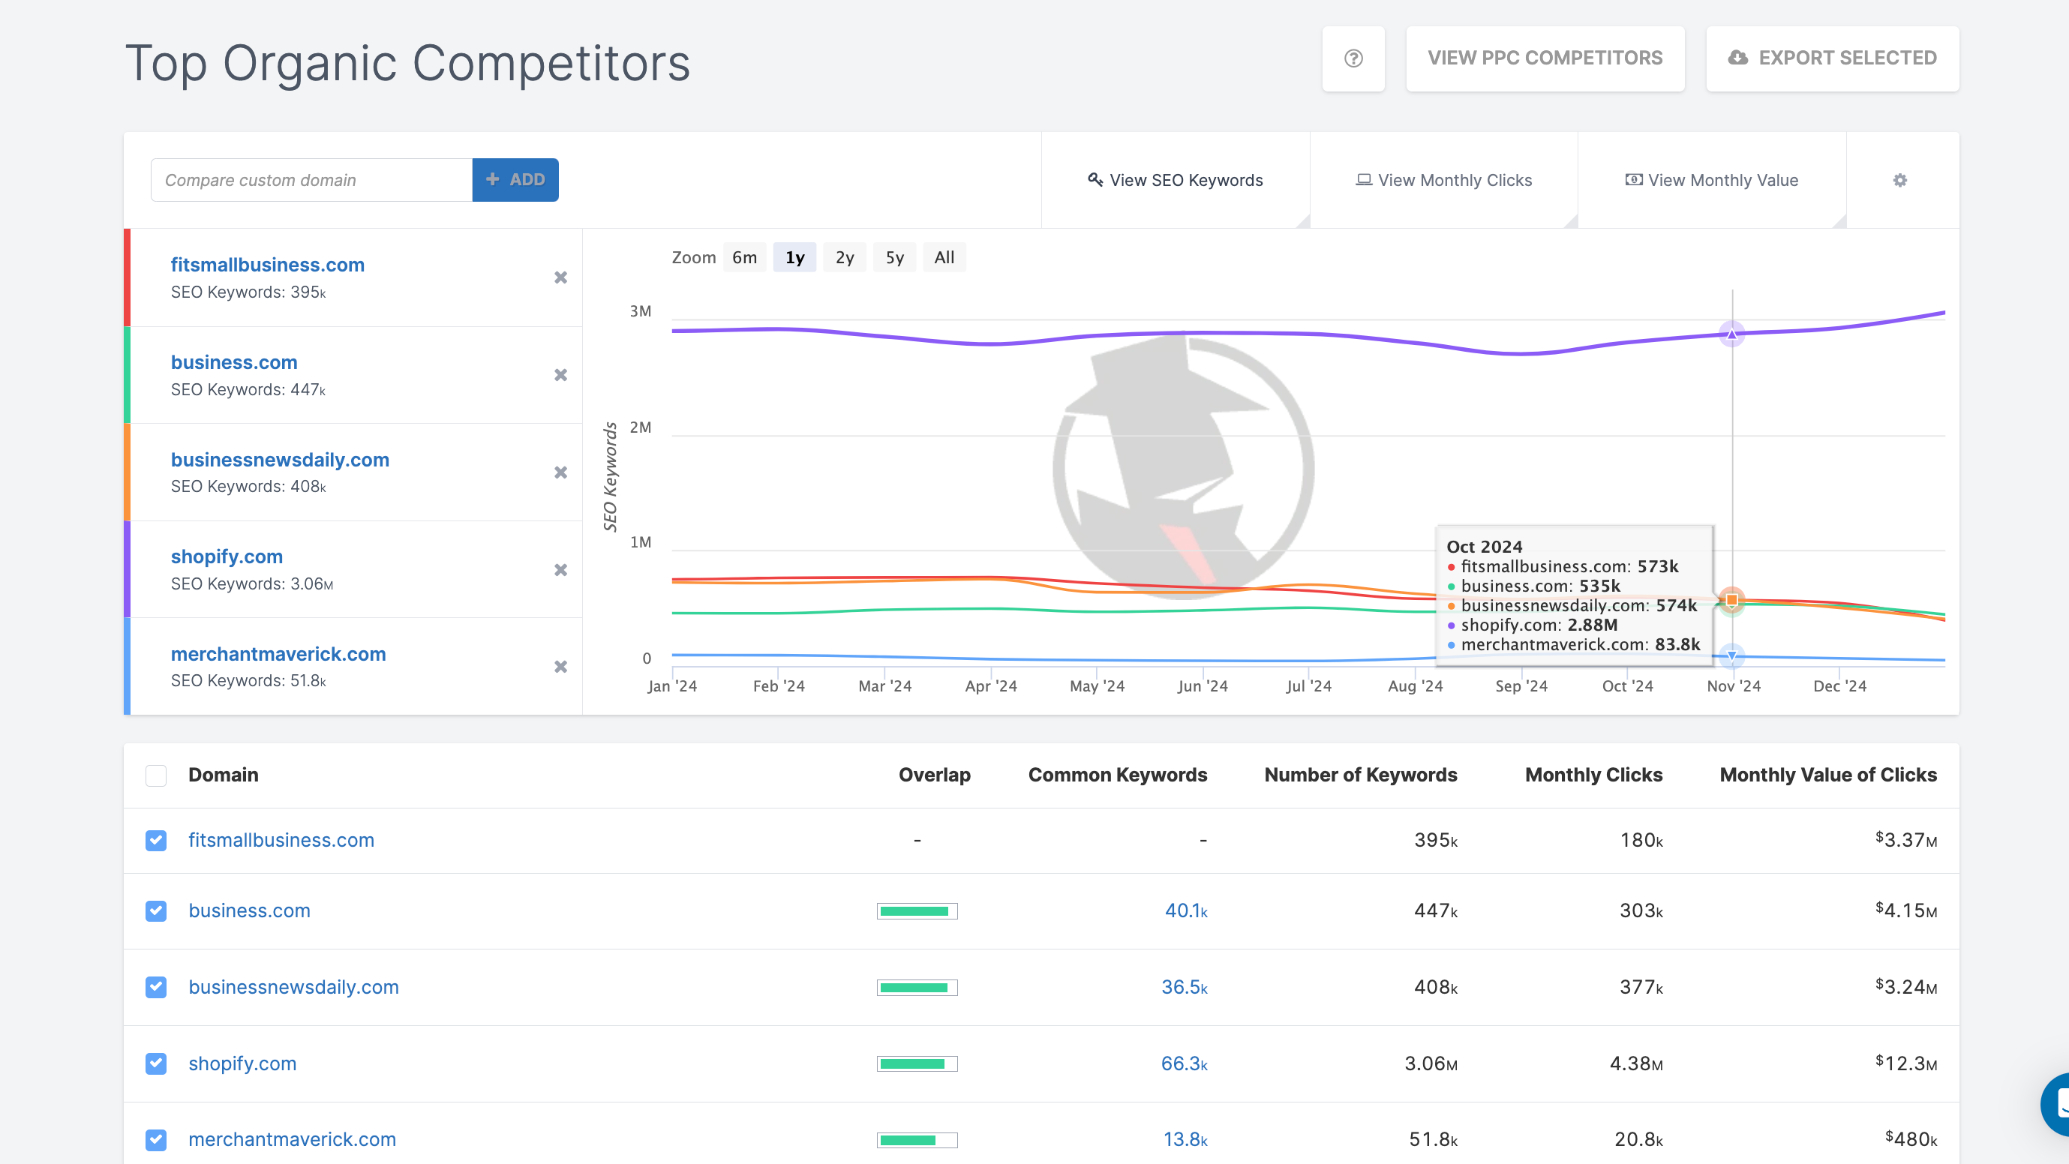Switch to View Monthly Clicks tab
The height and width of the screenshot is (1164, 2069).
coord(1444,180)
